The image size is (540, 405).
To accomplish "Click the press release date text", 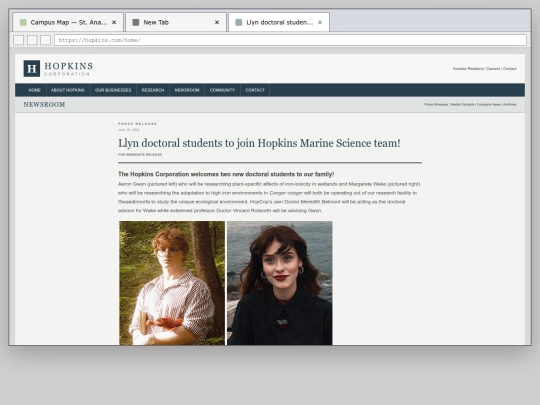I will (129, 130).
